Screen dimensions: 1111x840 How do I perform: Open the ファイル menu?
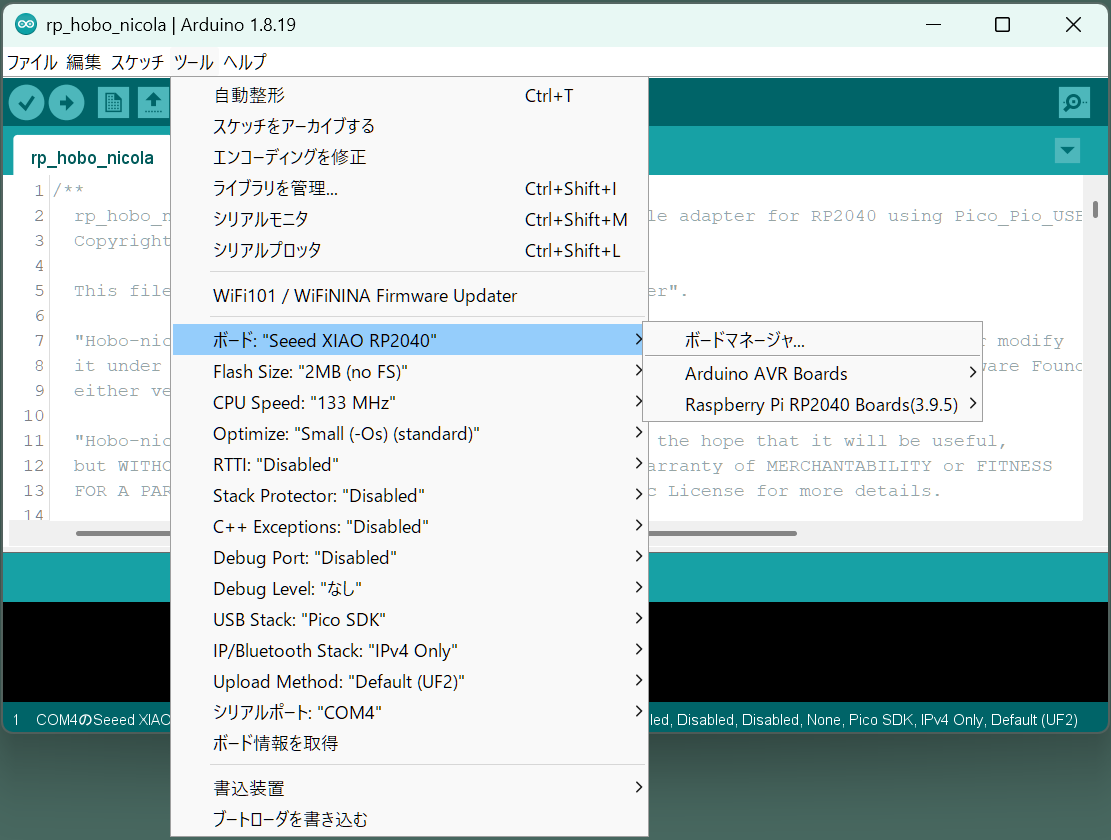tap(32, 62)
